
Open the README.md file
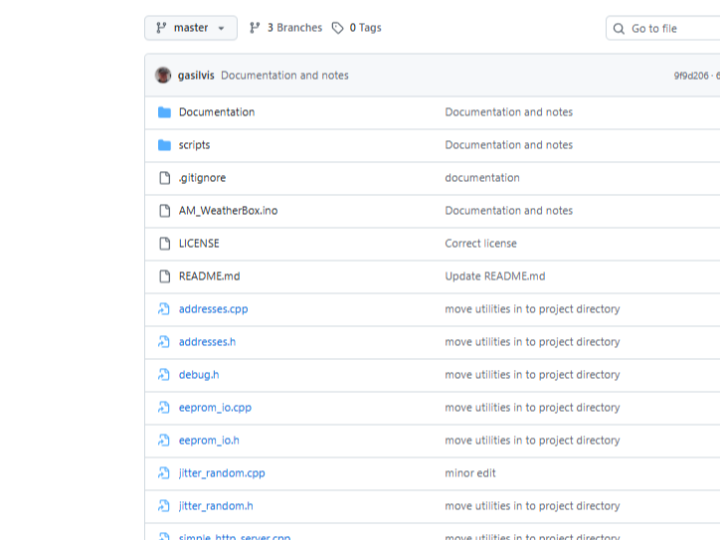(x=209, y=276)
